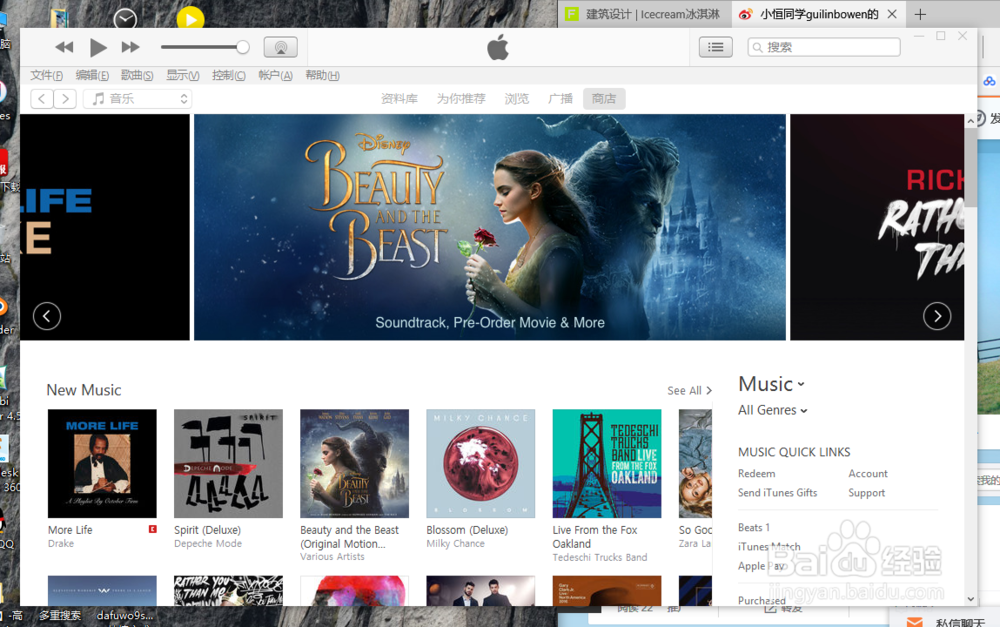
Task: Click the music note icon in media selector
Action: pyautogui.click(x=96, y=98)
